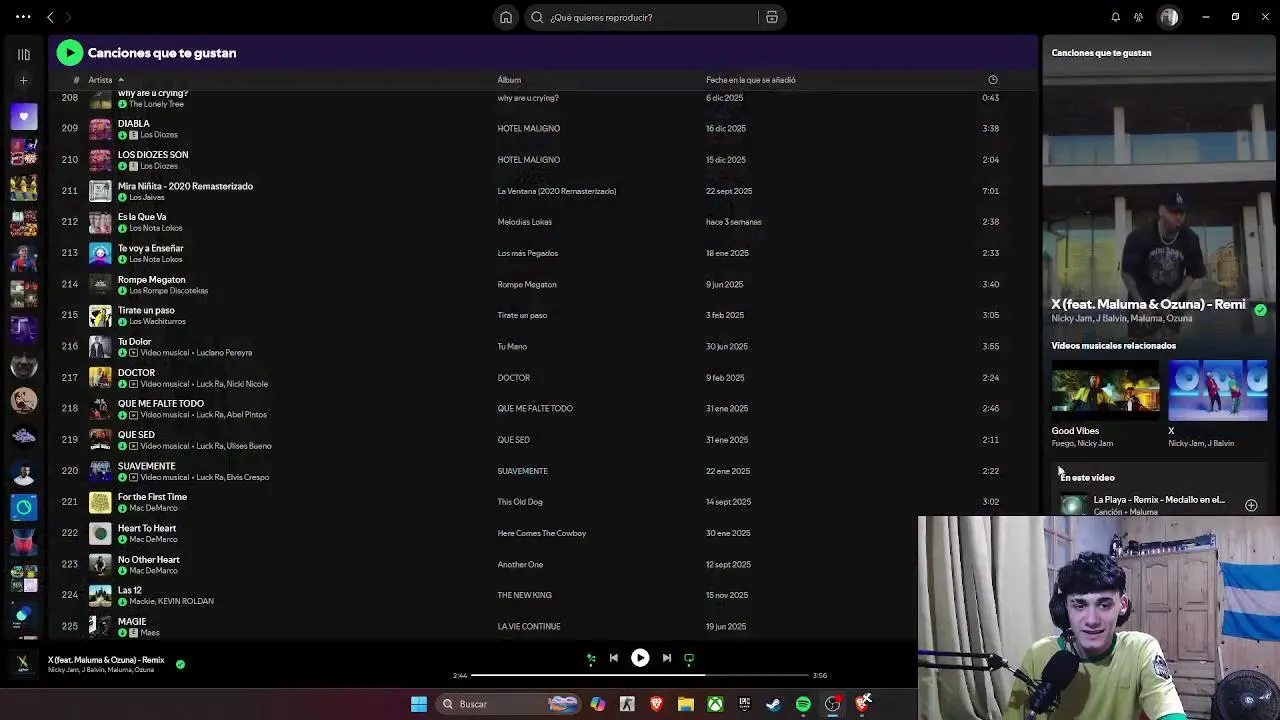Open the now-playing album cover in the bottom bar
The image size is (1280, 720).
22,664
